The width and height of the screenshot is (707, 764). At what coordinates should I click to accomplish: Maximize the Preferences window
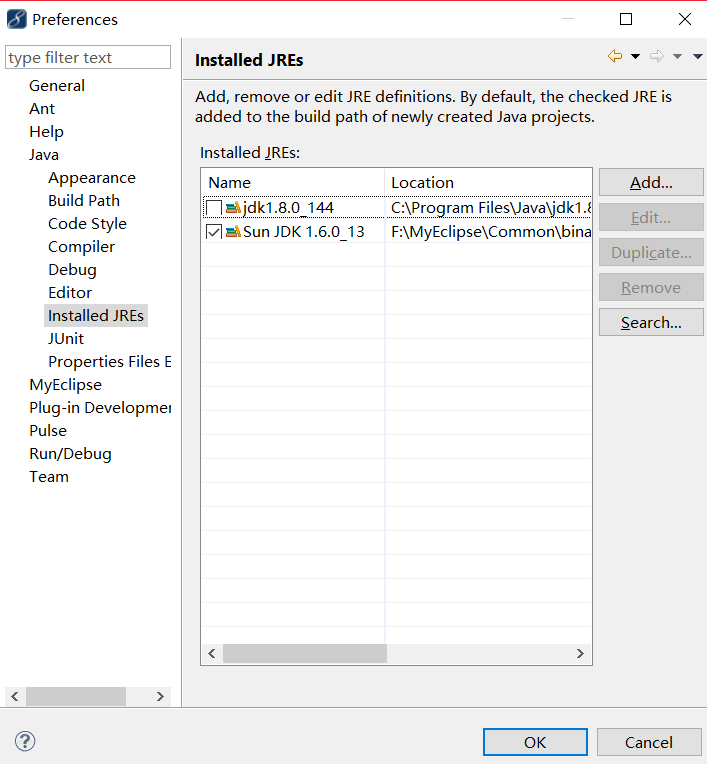coord(626,19)
